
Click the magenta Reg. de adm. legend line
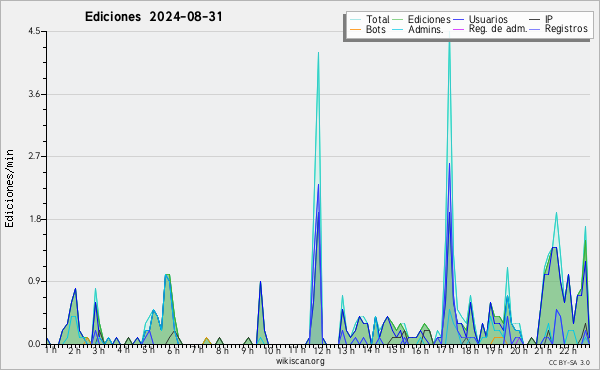point(458,29)
